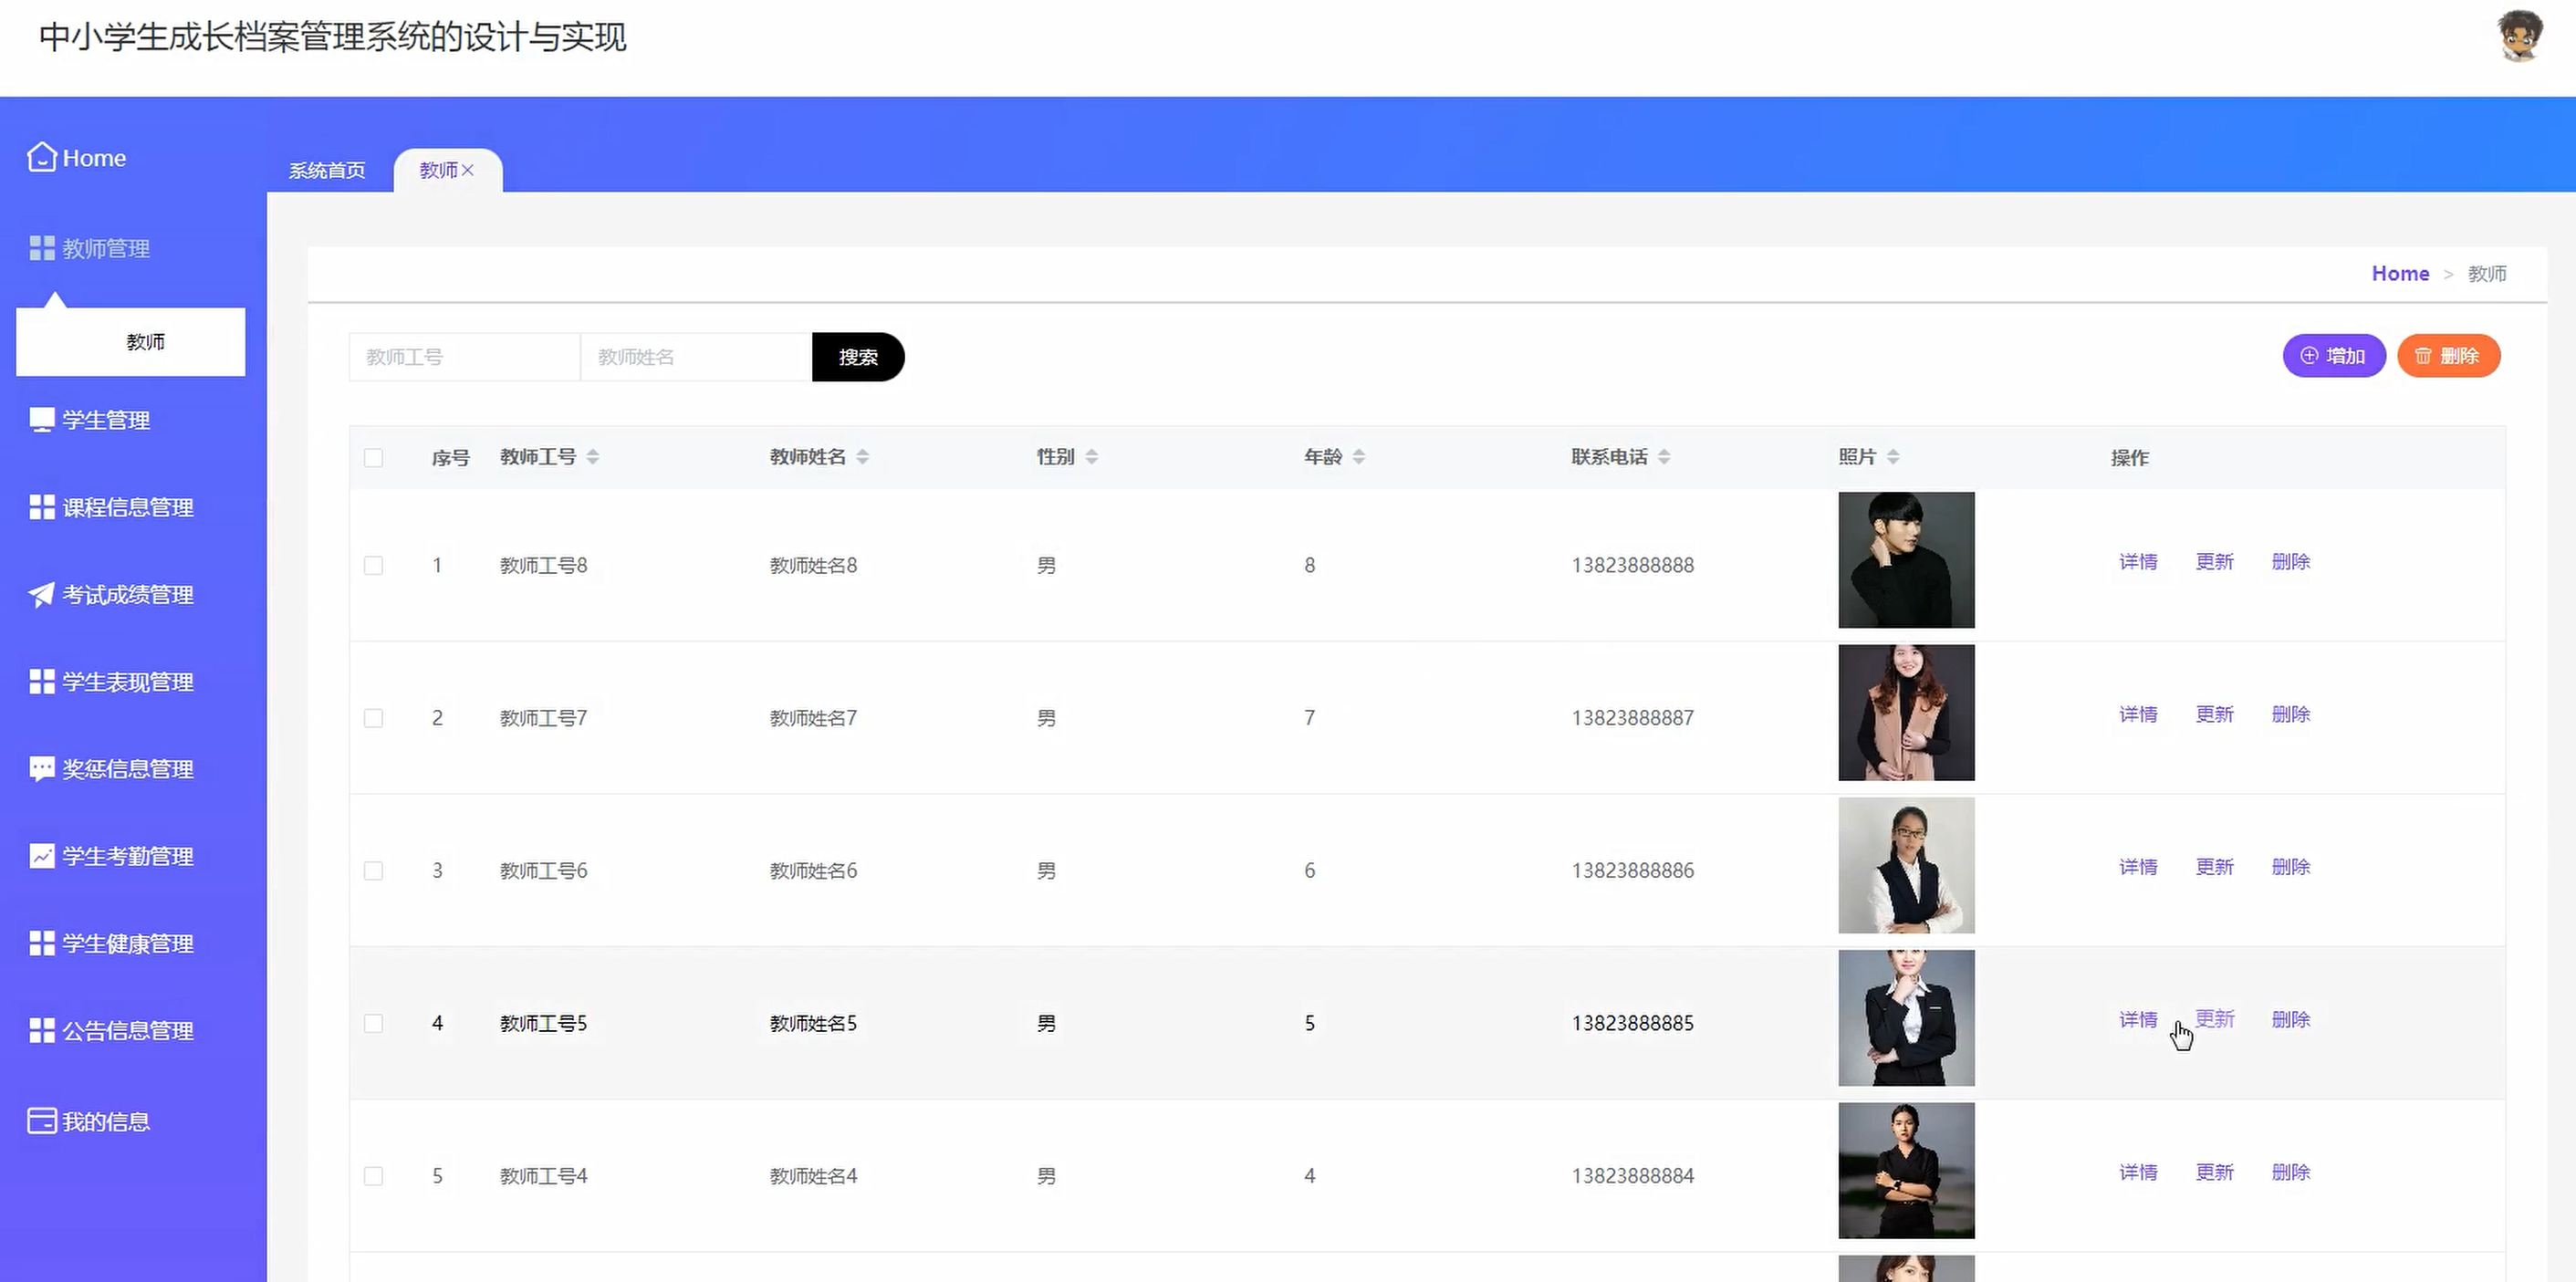Open the photo of 教师姓名7

[x=1906, y=713]
